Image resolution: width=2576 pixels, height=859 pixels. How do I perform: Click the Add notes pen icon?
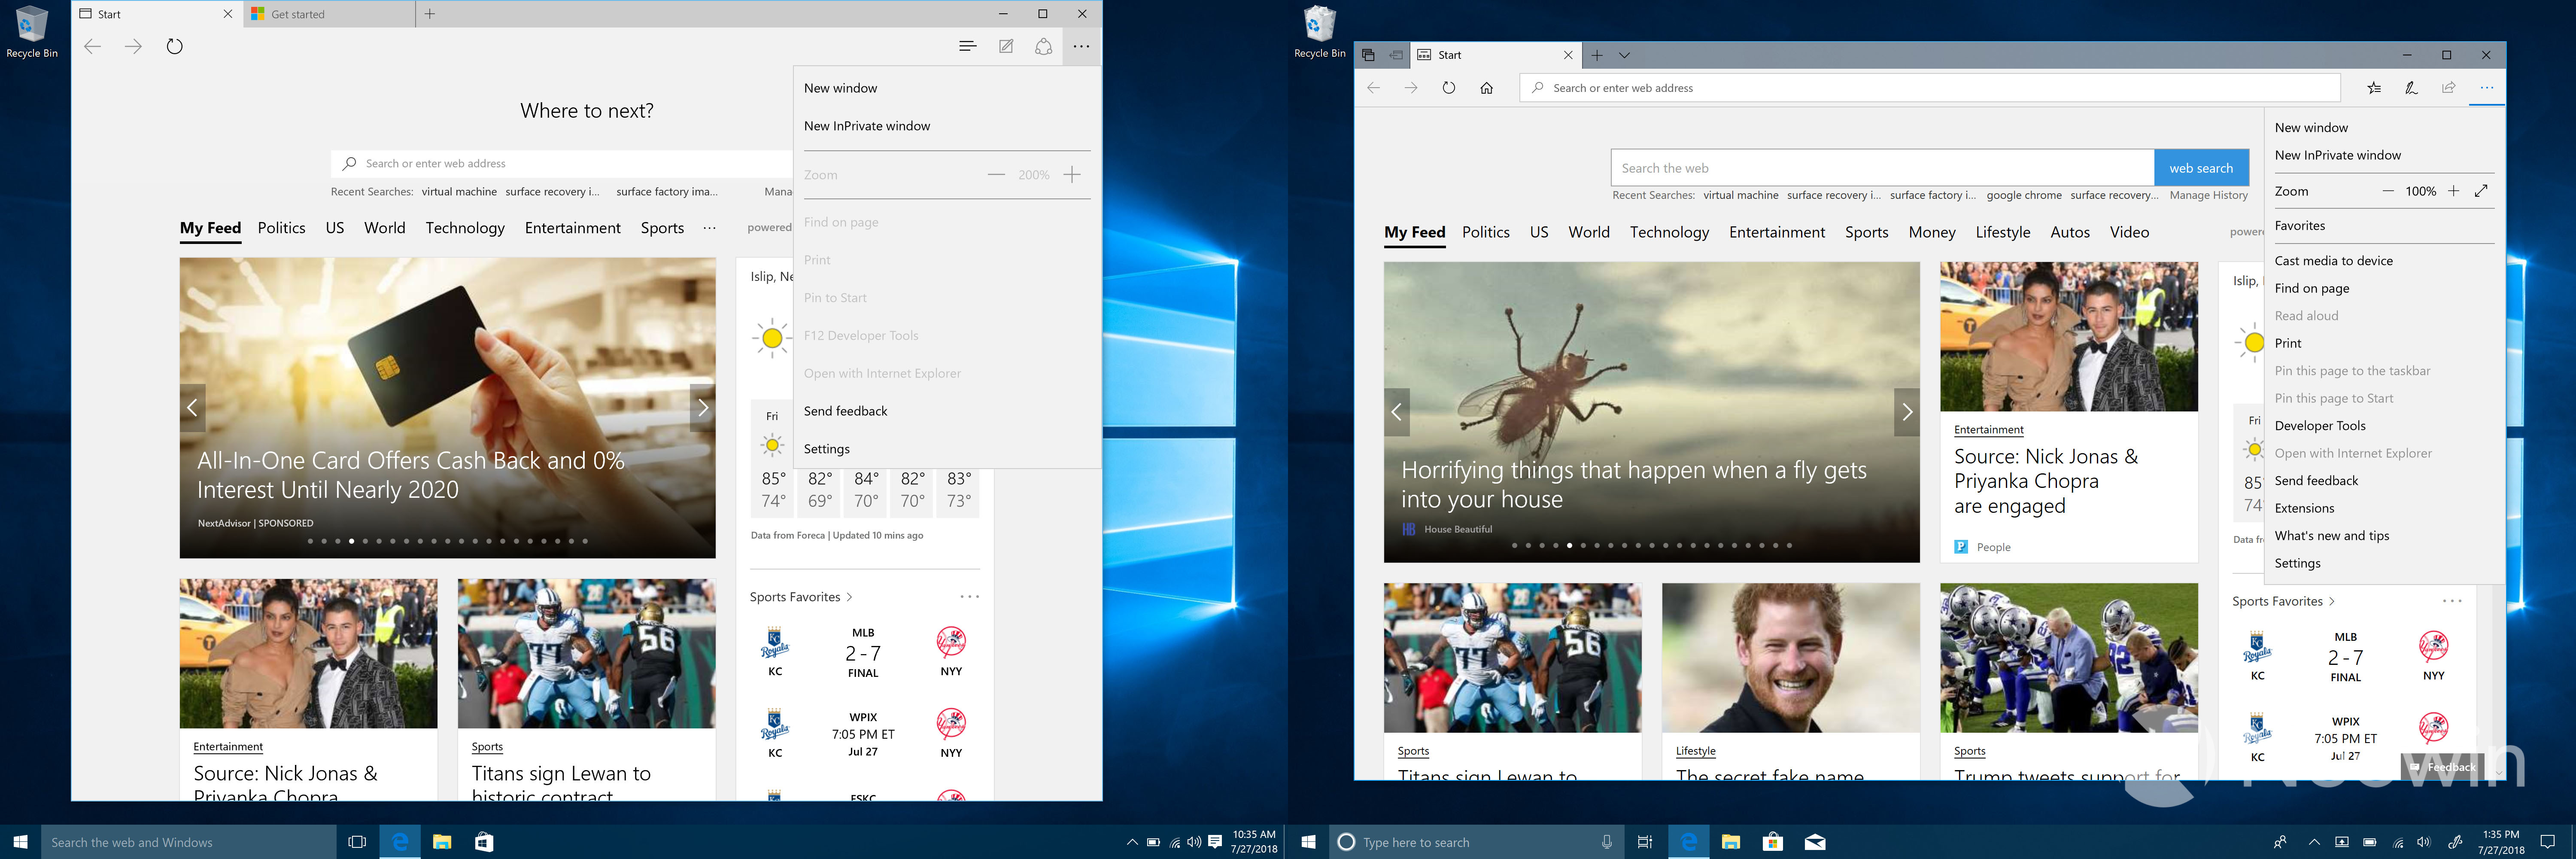coord(2411,88)
